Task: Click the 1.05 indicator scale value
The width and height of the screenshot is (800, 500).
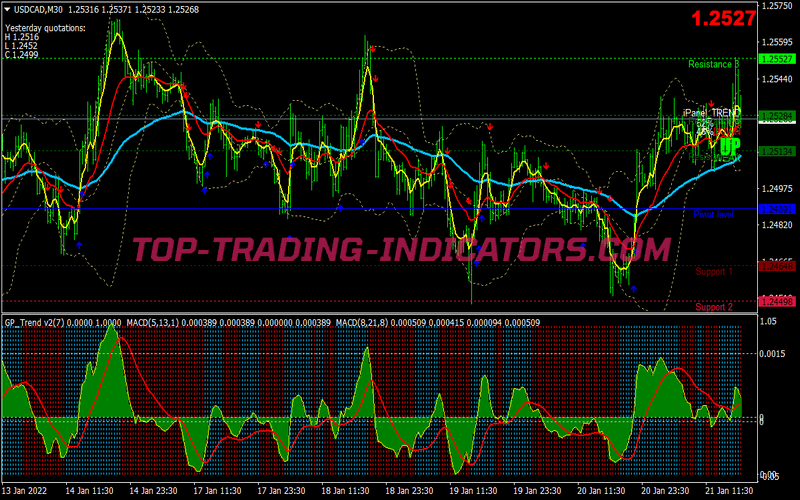Action: (x=768, y=321)
